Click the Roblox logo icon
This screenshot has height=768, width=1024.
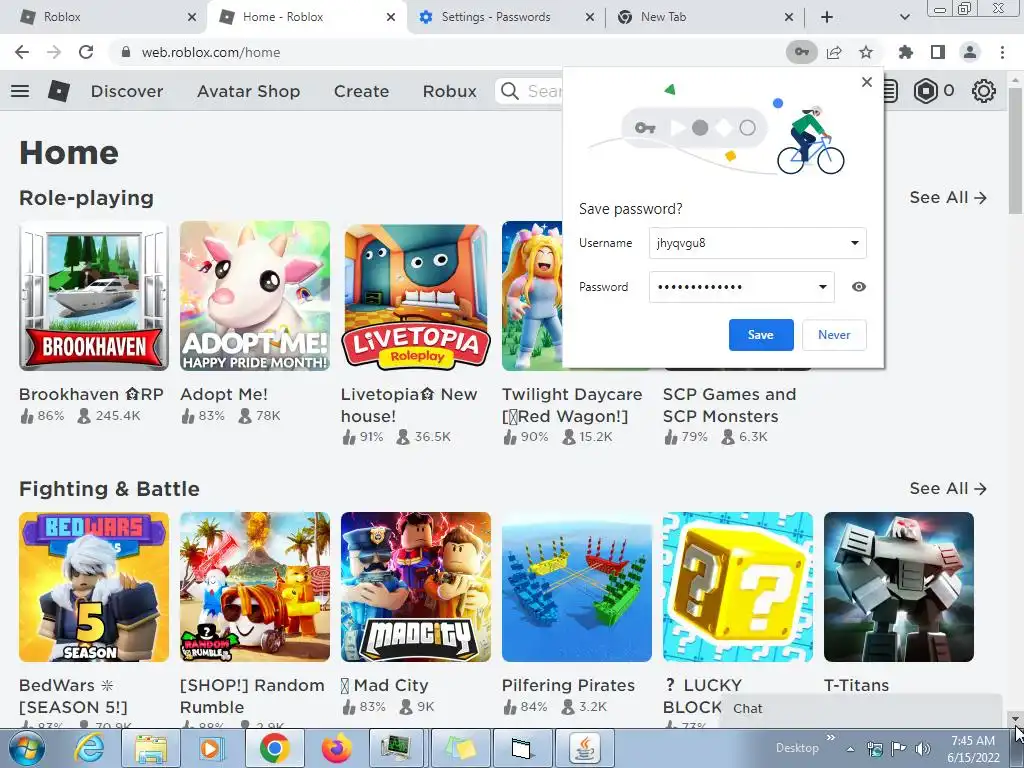pos(59,91)
